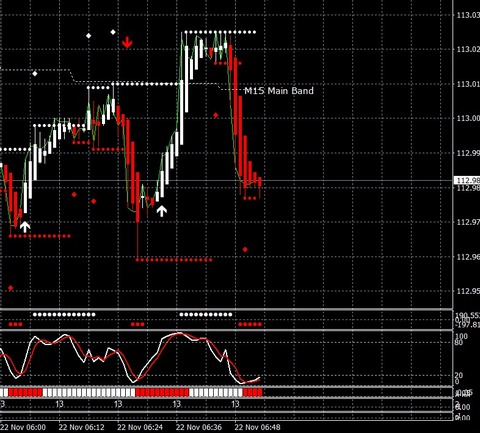Click the lowest red diamond near the 112.95 level

pyautogui.click(x=10, y=288)
